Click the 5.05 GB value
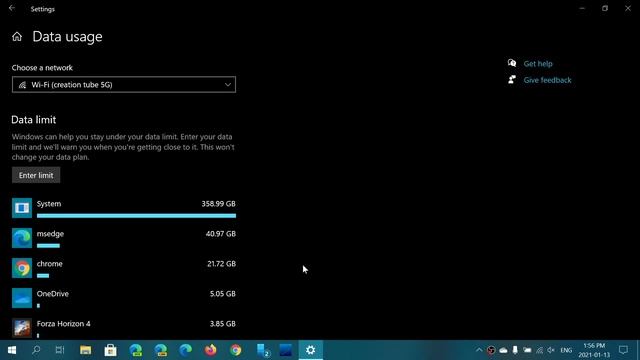 point(222,294)
